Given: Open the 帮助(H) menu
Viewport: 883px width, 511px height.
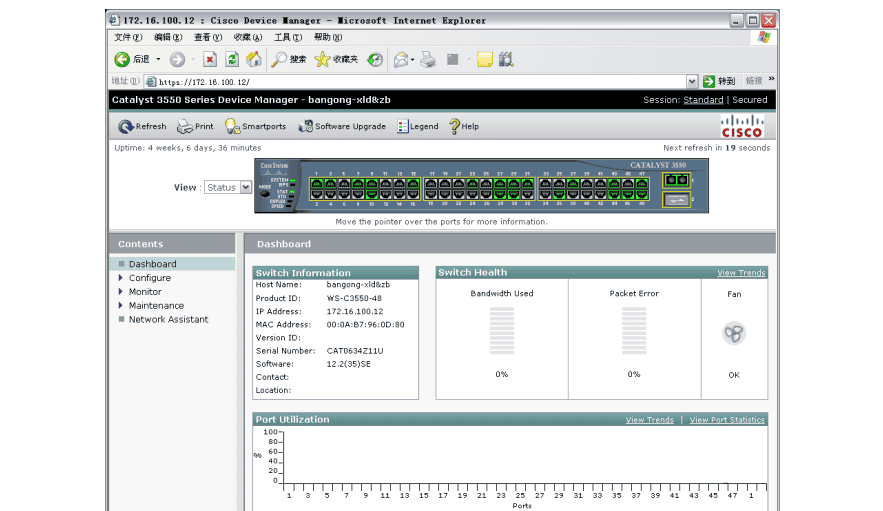Looking at the screenshot, I should click(x=328, y=37).
